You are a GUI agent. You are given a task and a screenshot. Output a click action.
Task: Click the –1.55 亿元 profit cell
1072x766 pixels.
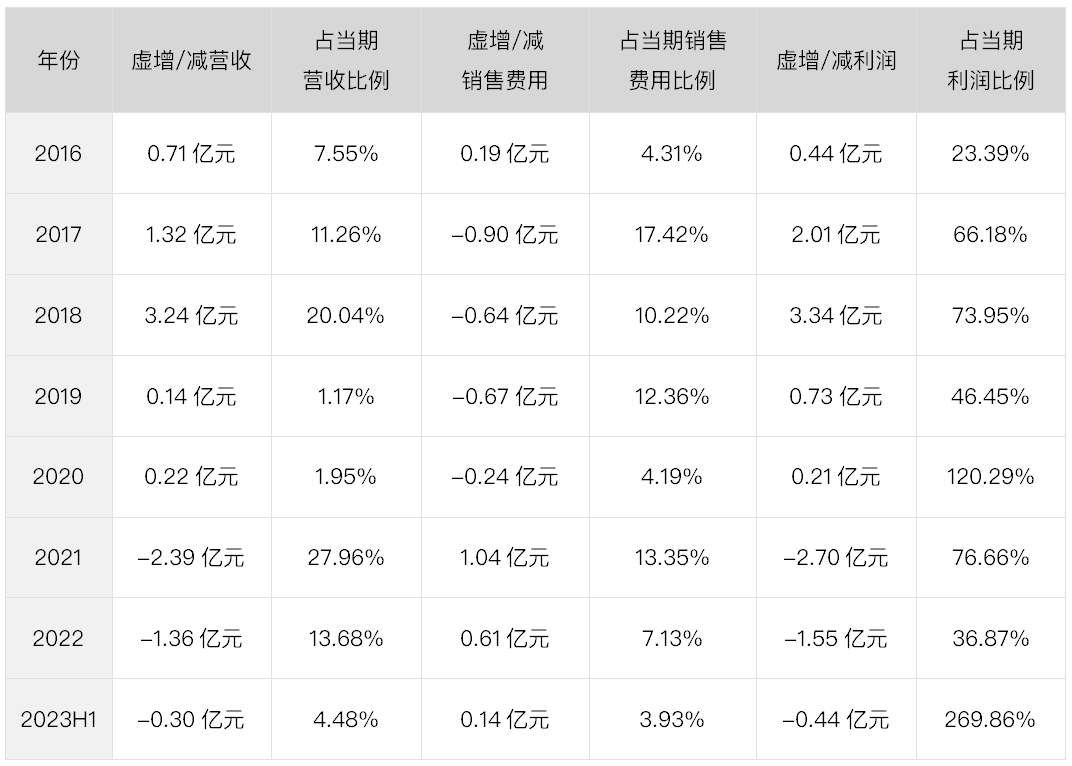click(x=836, y=639)
